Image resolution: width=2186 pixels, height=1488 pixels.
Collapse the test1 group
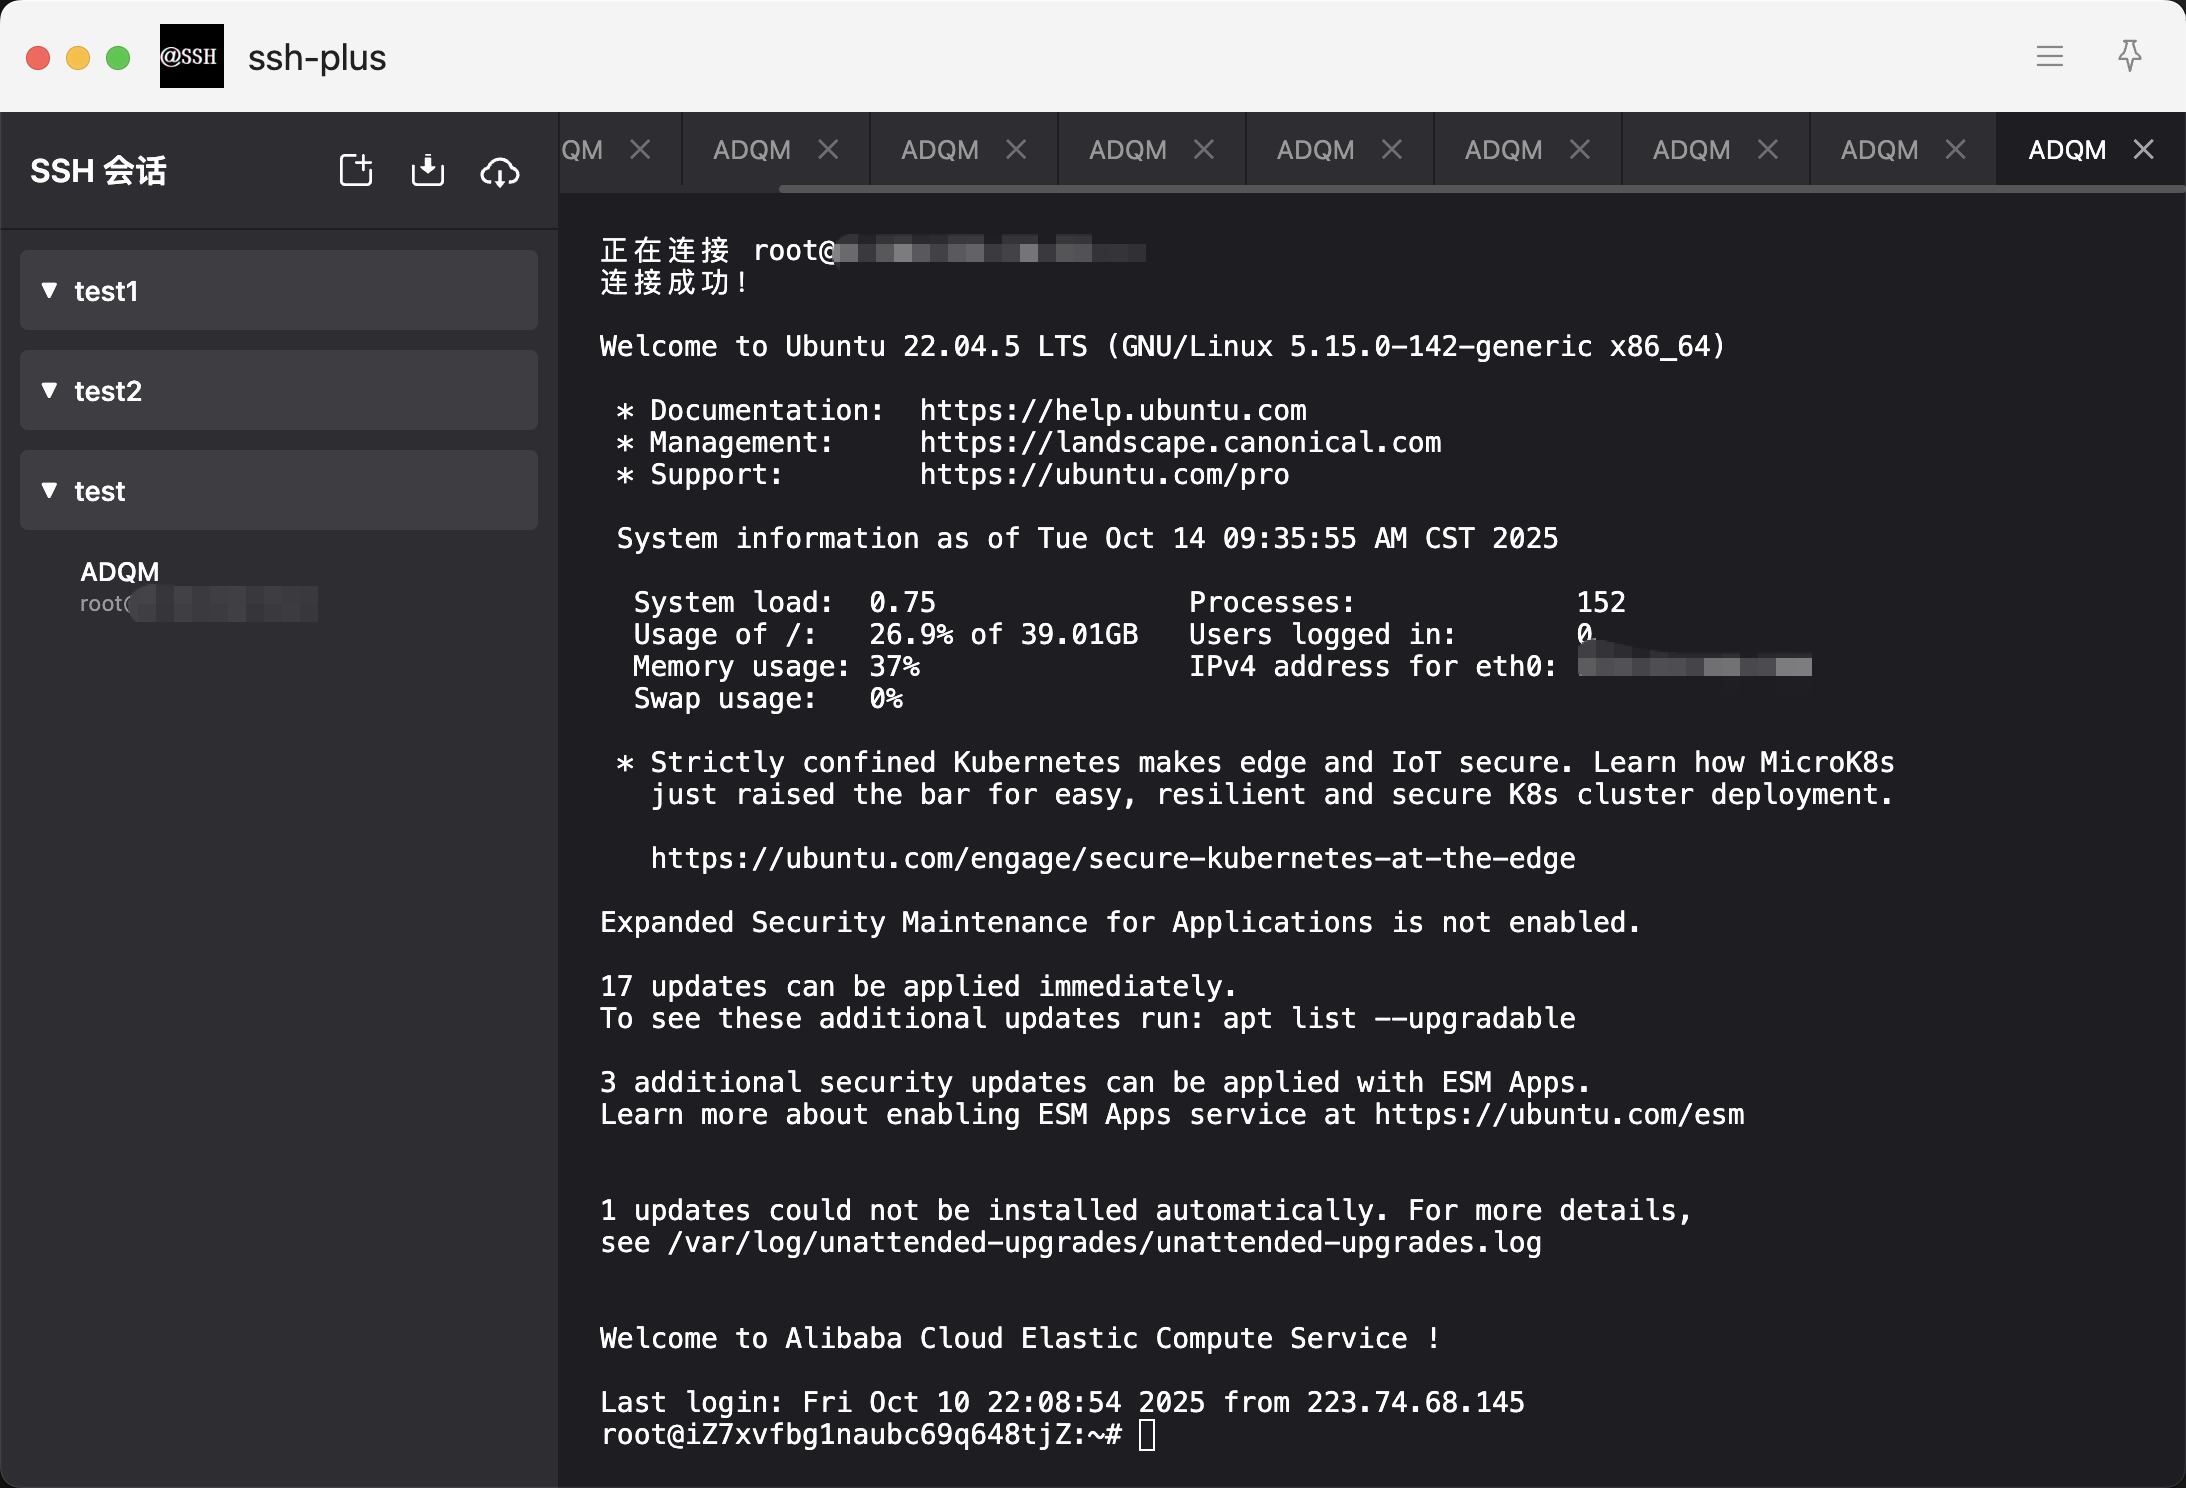click(50, 290)
